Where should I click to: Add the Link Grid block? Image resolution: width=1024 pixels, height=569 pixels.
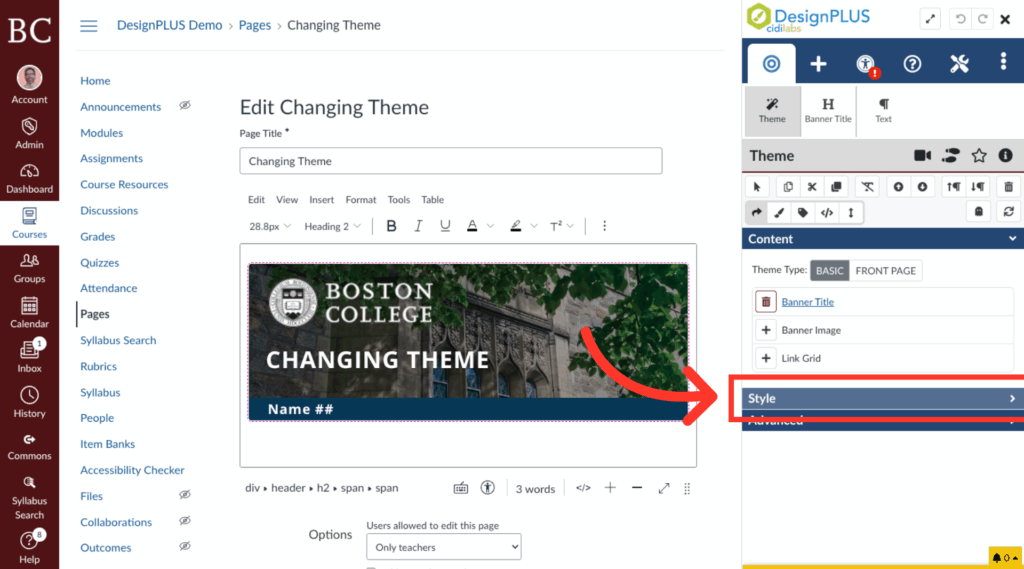766,358
